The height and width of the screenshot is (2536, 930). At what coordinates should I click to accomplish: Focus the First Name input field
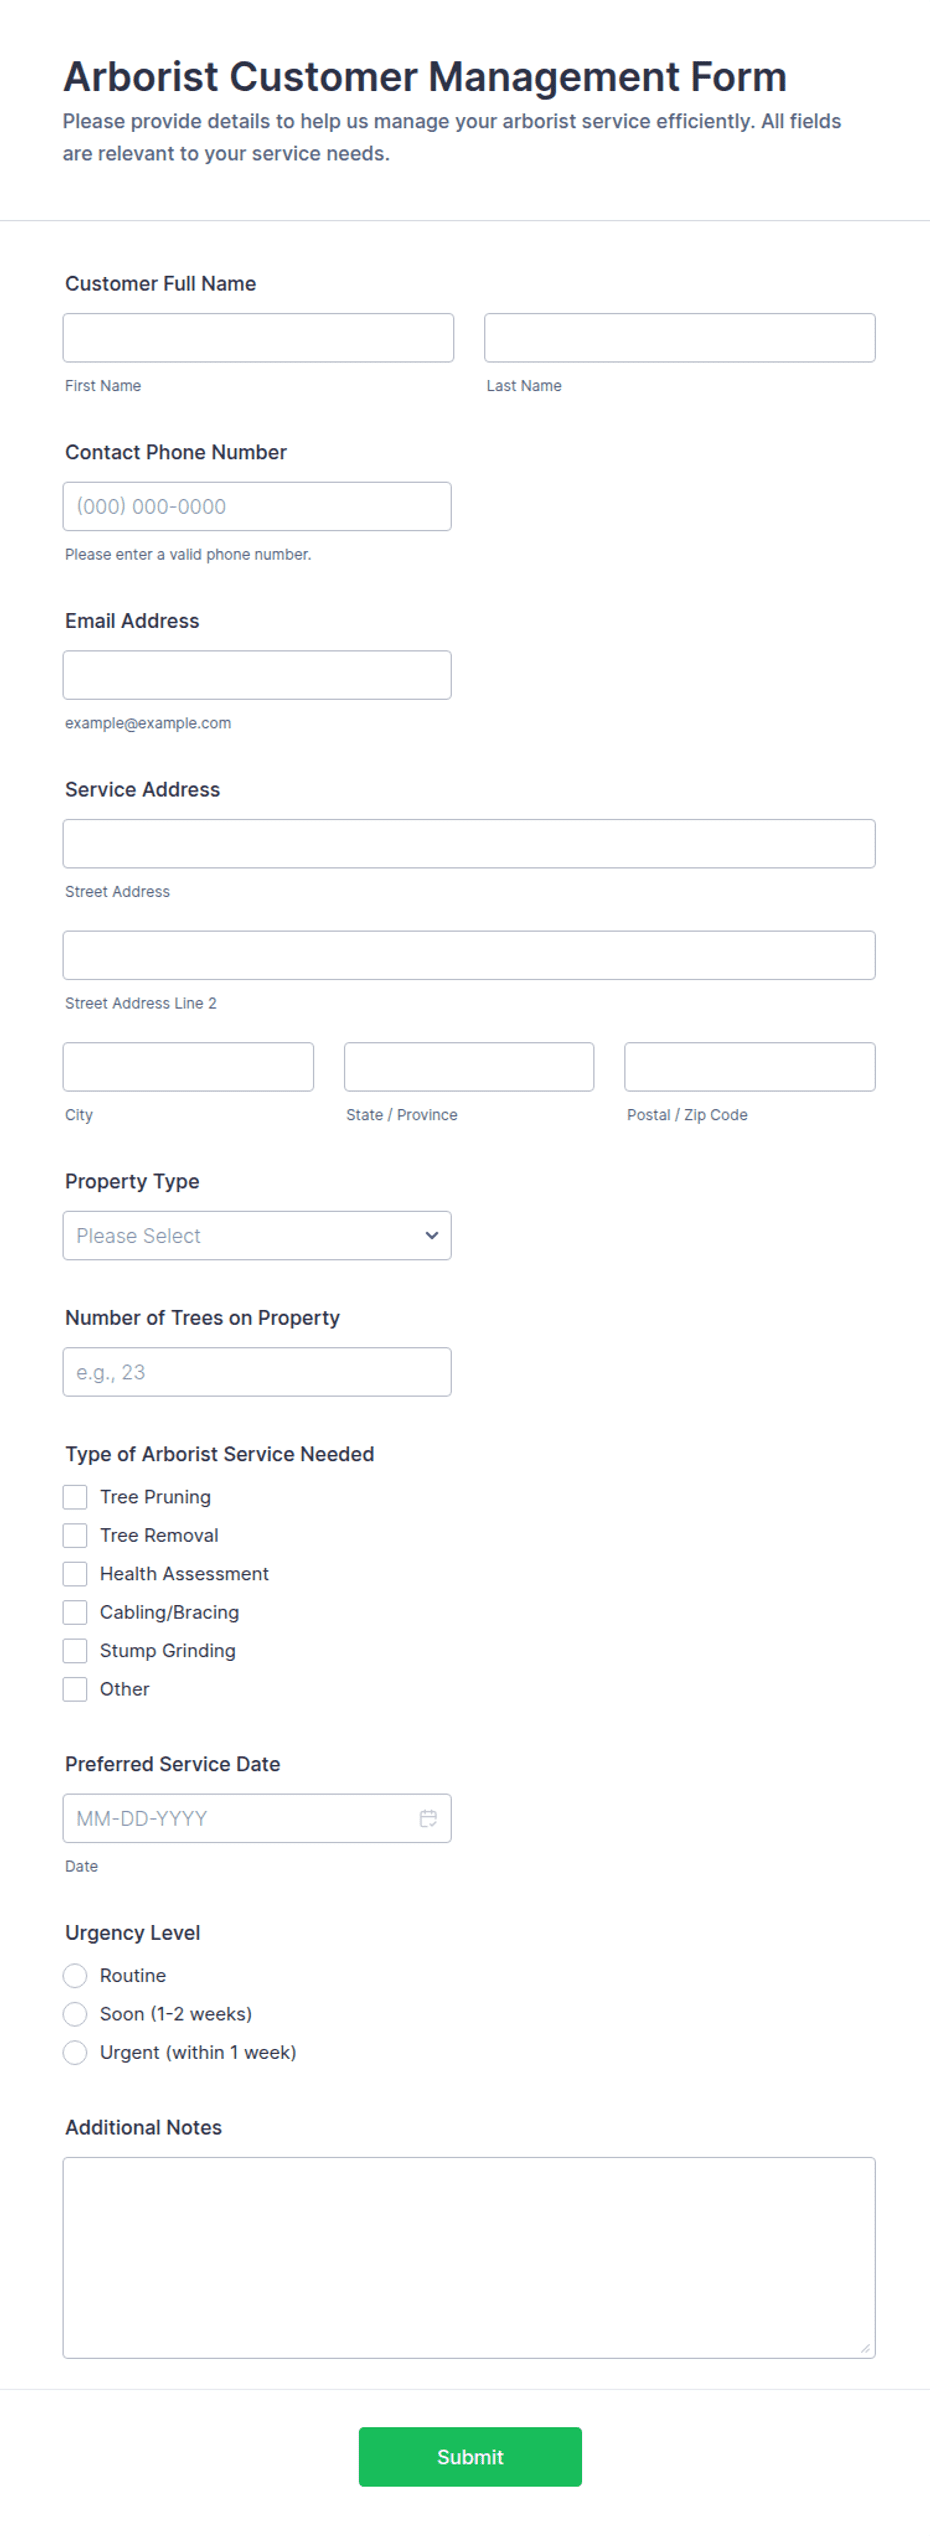coord(258,338)
